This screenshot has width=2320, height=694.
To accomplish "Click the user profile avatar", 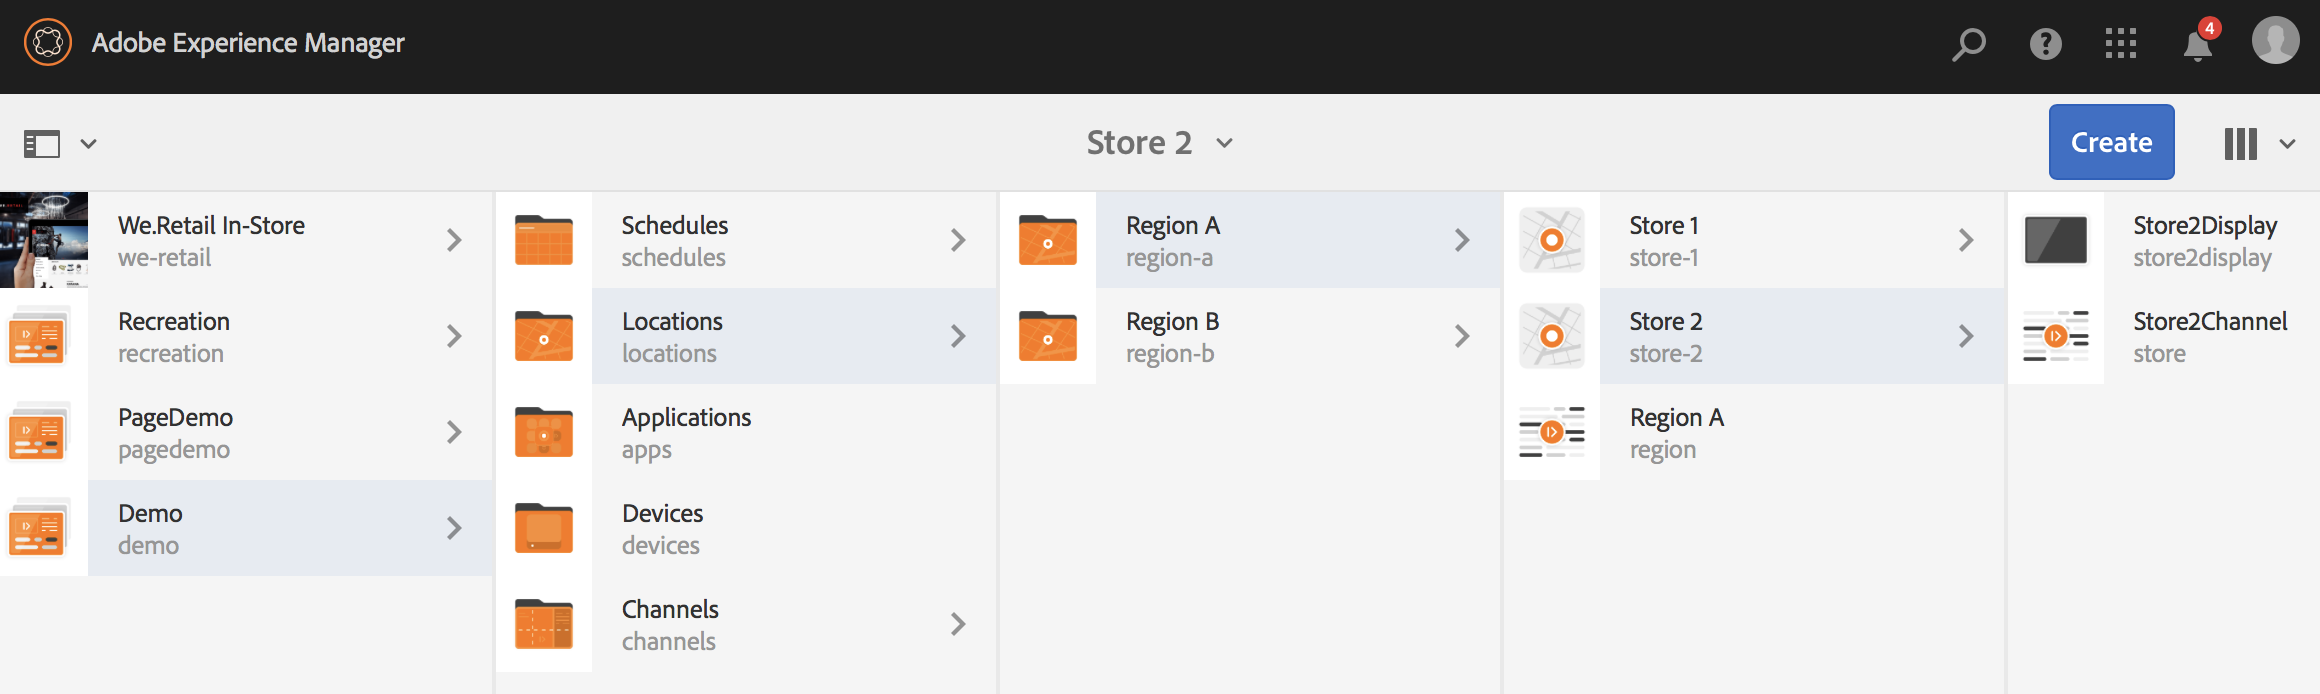I will tap(2275, 42).
